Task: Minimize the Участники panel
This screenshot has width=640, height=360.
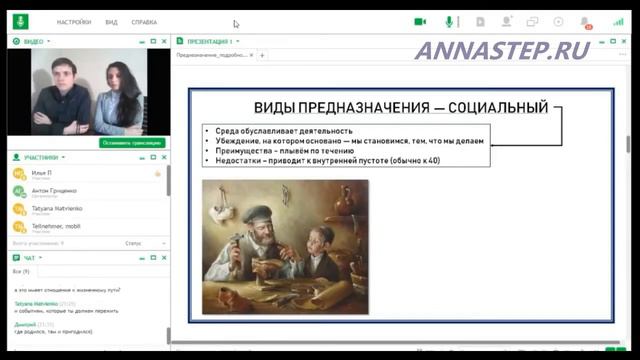Action: [142, 158]
